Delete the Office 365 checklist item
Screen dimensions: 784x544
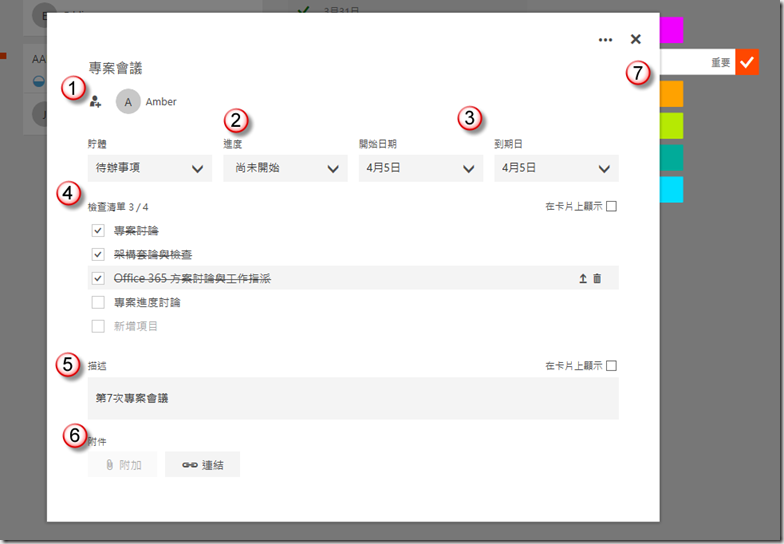[x=598, y=279]
